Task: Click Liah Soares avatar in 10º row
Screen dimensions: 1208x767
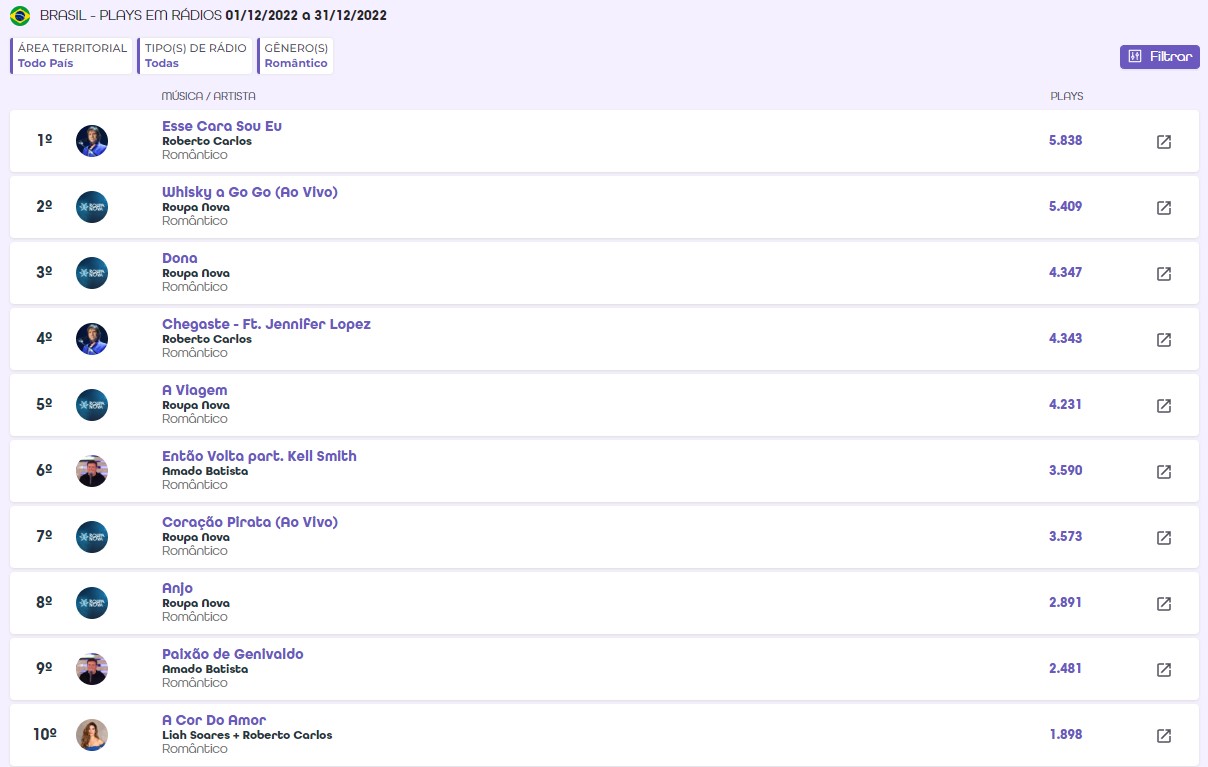Action: (x=92, y=735)
